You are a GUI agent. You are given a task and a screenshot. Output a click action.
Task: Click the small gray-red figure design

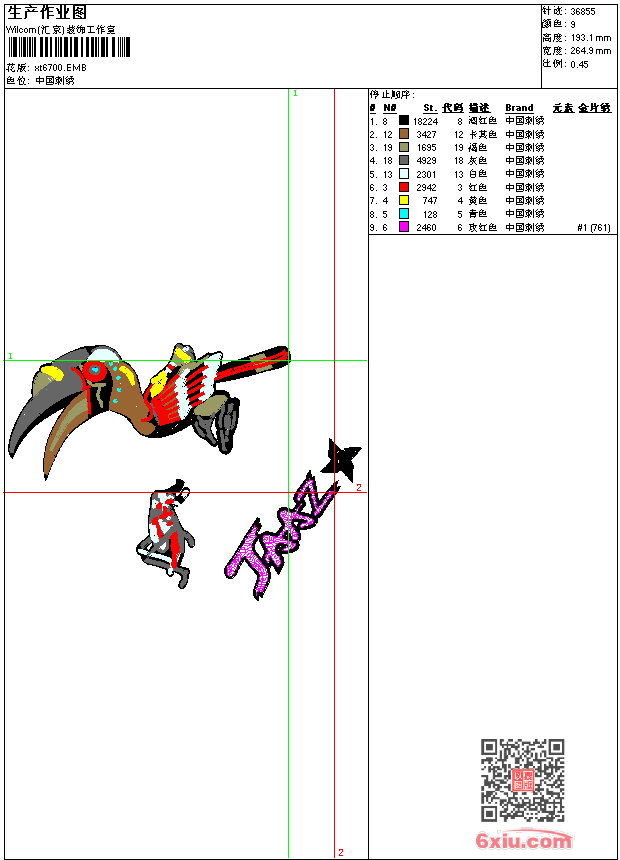(x=165, y=533)
